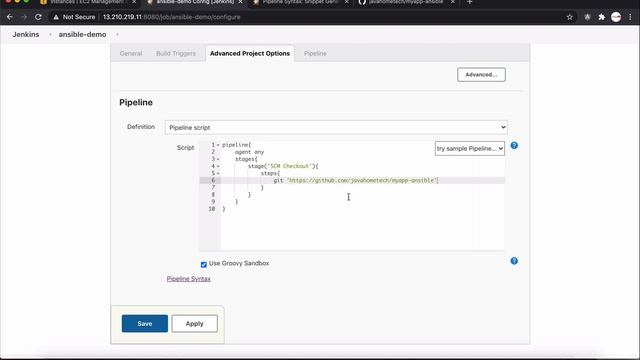640x360 pixels.
Task: Go back with the browser back arrow
Action: (9, 17)
